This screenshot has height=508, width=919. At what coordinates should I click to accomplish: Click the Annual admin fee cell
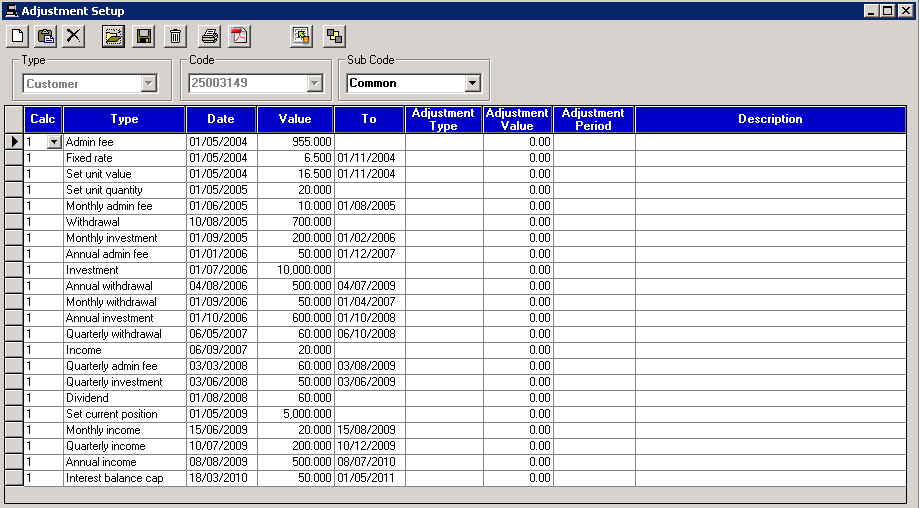coord(124,254)
